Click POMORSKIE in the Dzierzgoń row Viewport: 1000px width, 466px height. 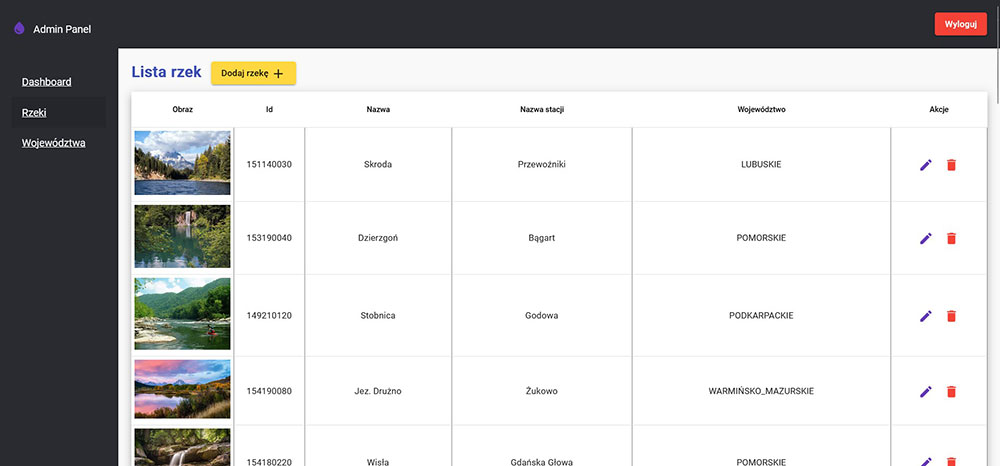coord(761,238)
